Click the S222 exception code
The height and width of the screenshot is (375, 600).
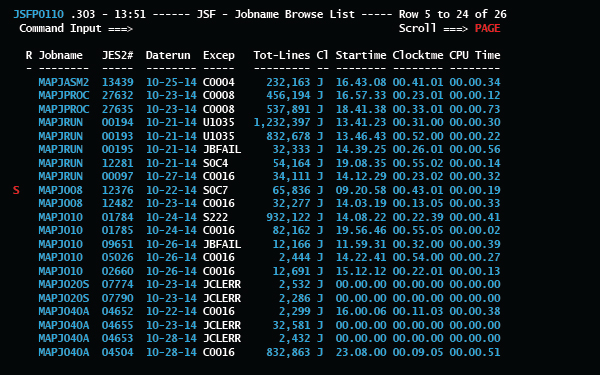coord(215,217)
